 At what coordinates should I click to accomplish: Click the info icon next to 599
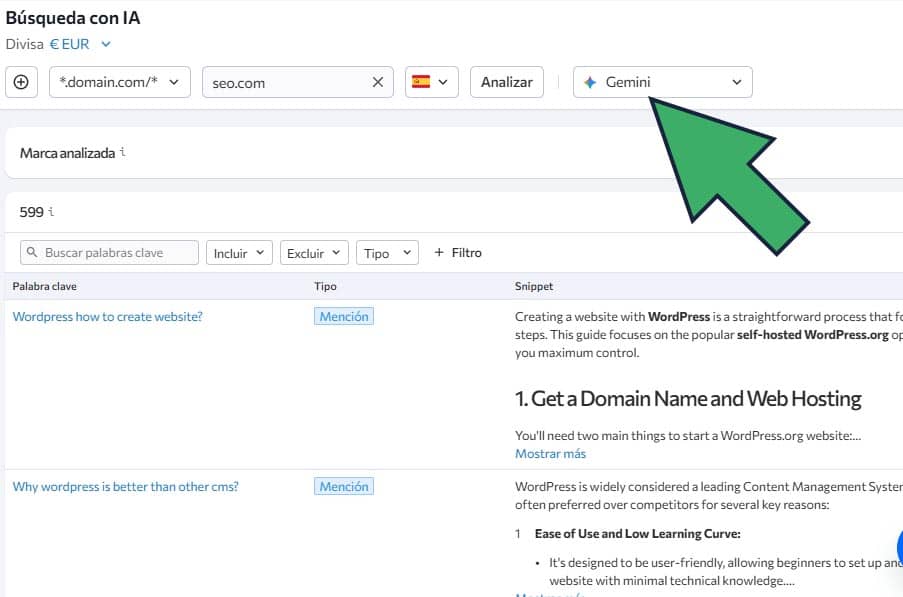click(52, 211)
